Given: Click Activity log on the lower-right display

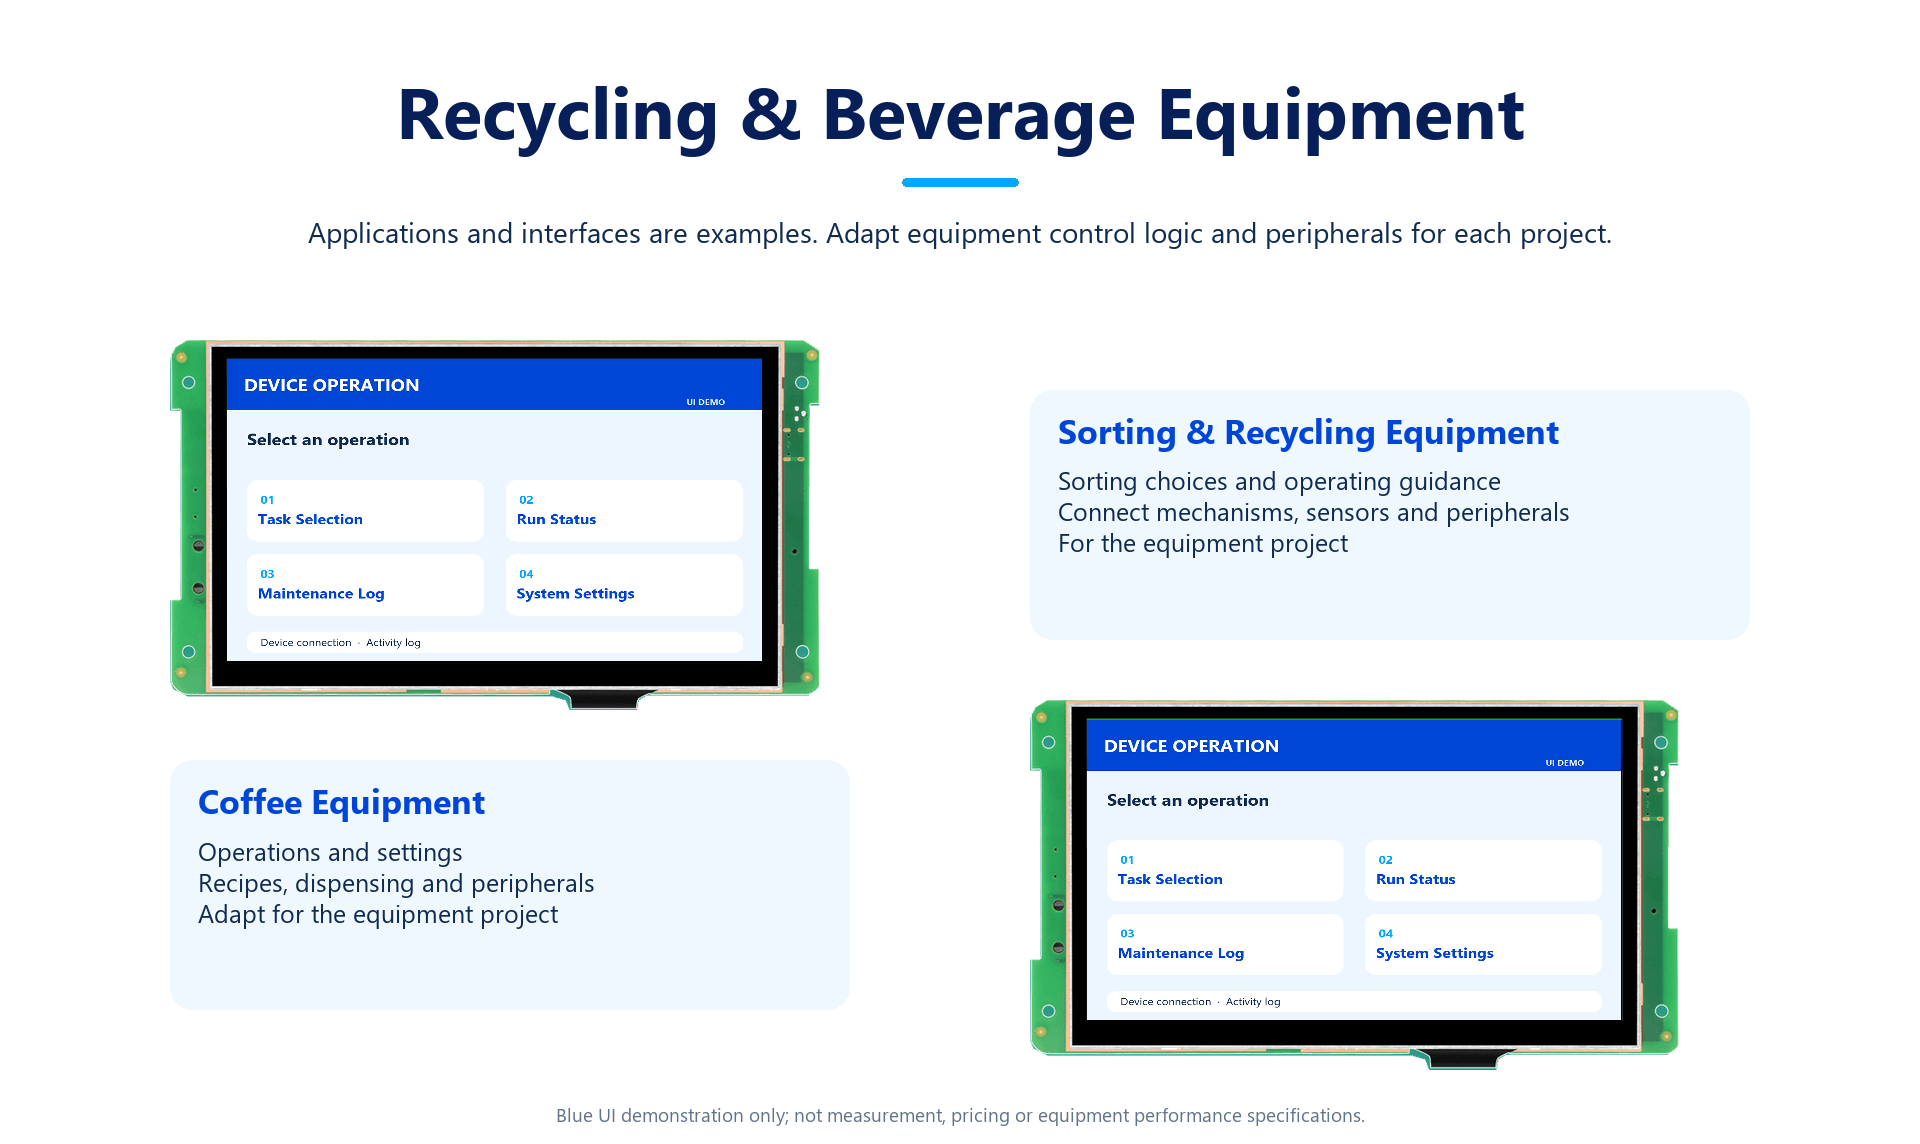Looking at the screenshot, I should pos(1253,1002).
